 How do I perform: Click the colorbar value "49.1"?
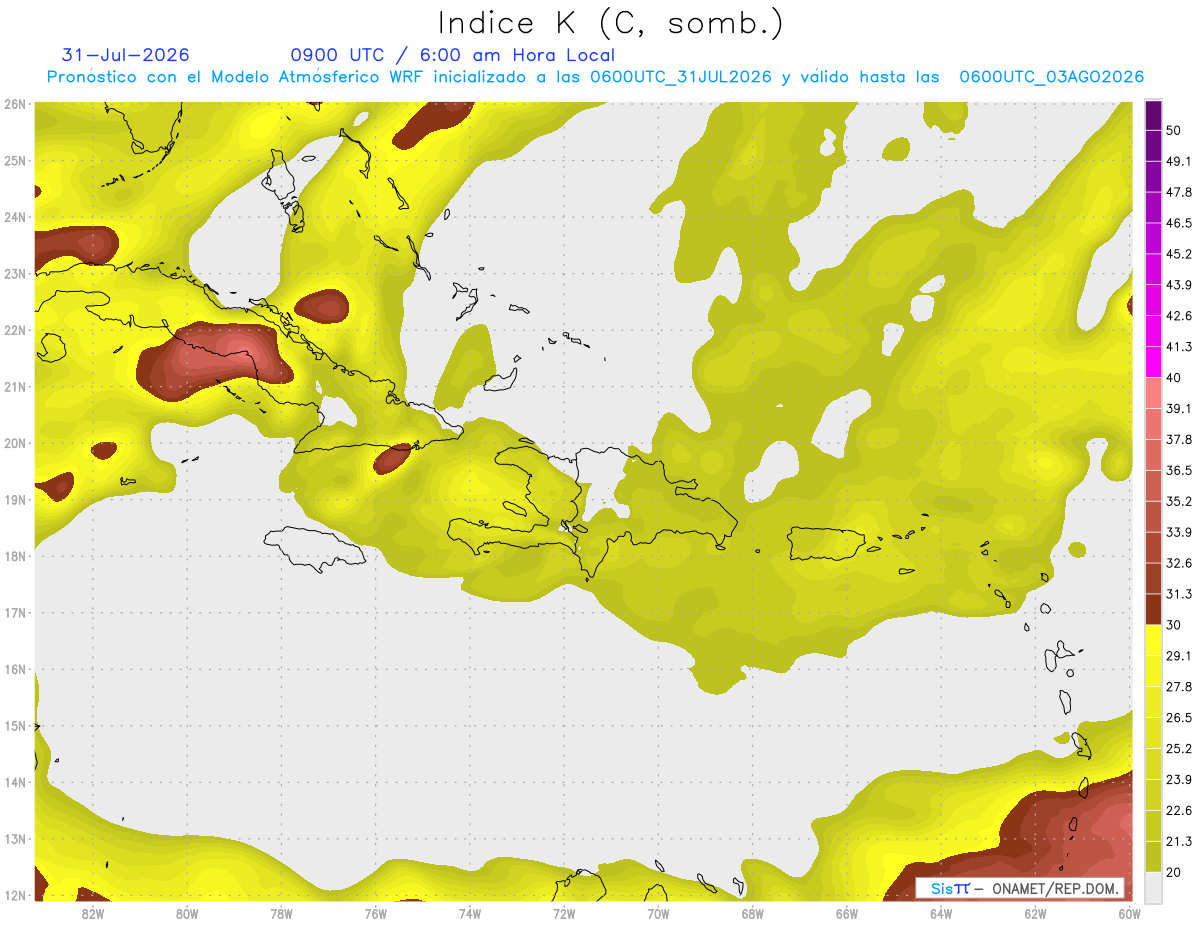point(1179,161)
